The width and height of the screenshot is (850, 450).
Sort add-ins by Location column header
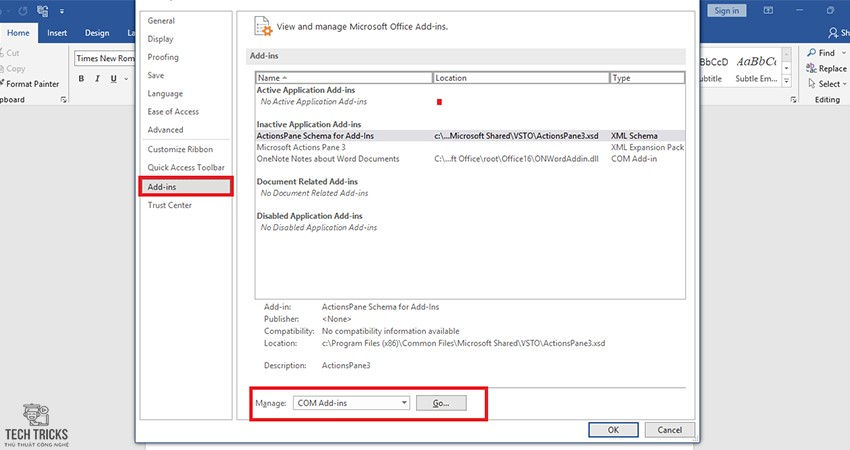click(x=521, y=78)
